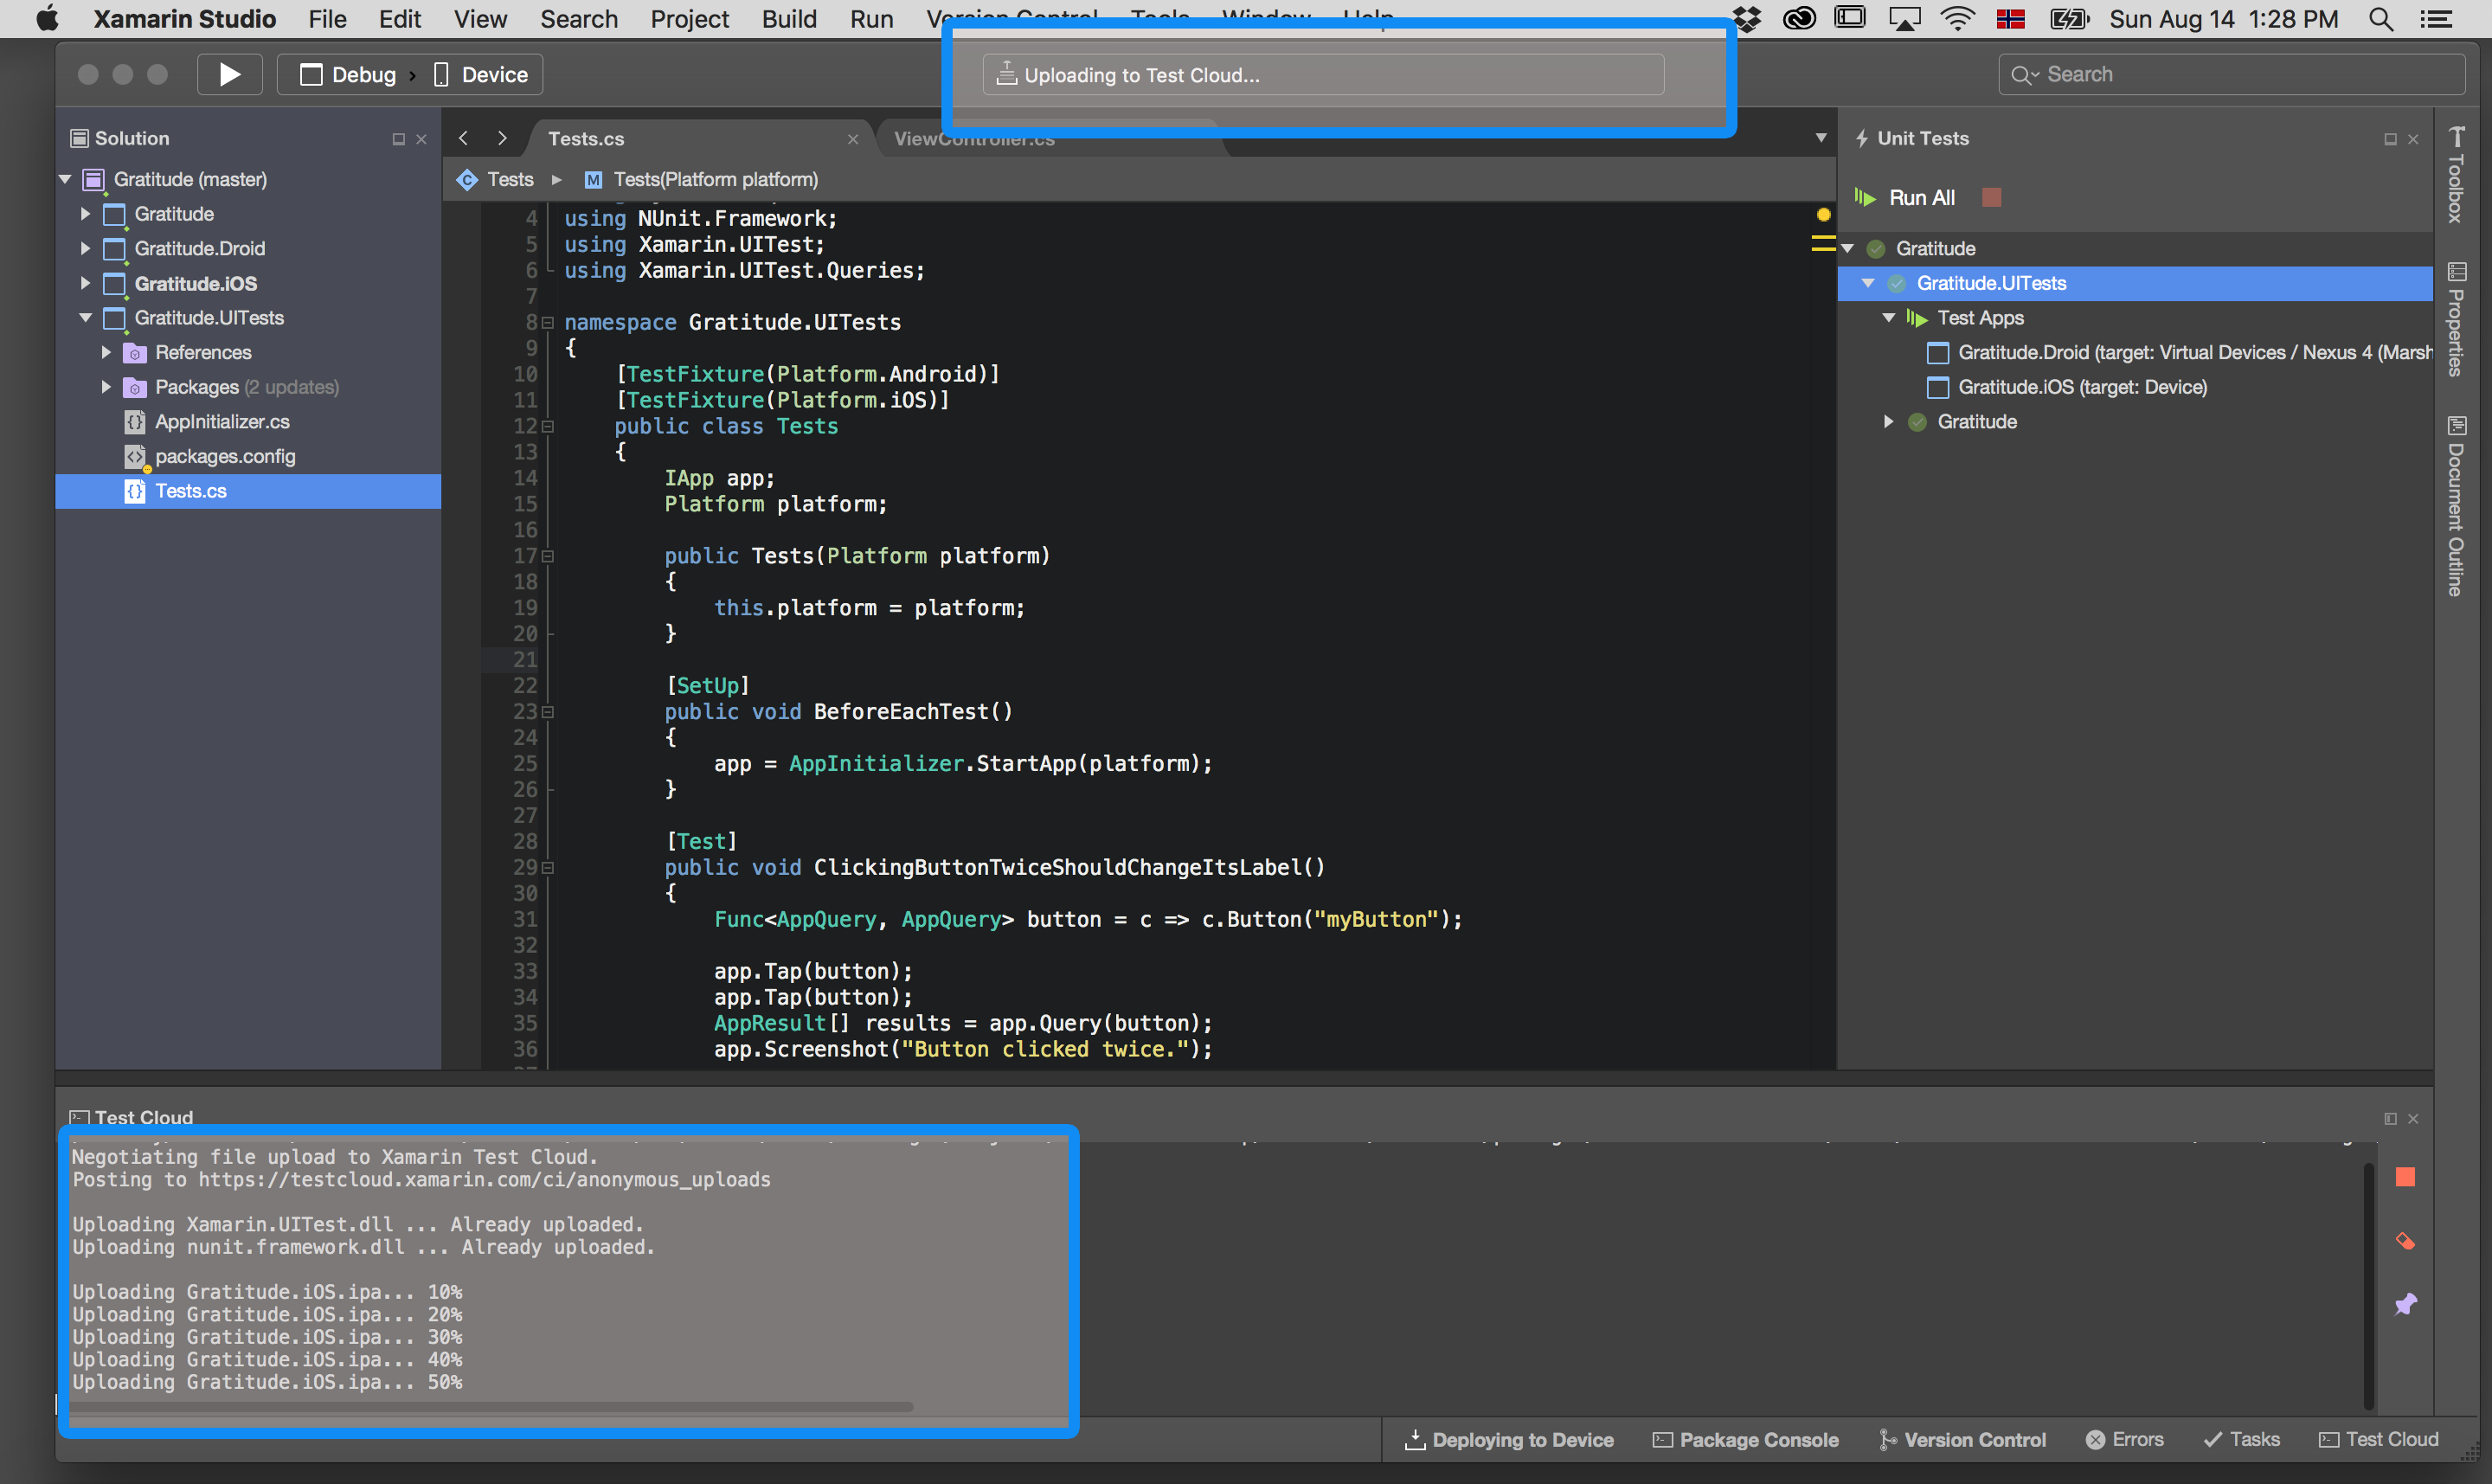The image size is (2492, 1484).
Task: Click the Run (play) button in toolbar
Action: tap(229, 75)
